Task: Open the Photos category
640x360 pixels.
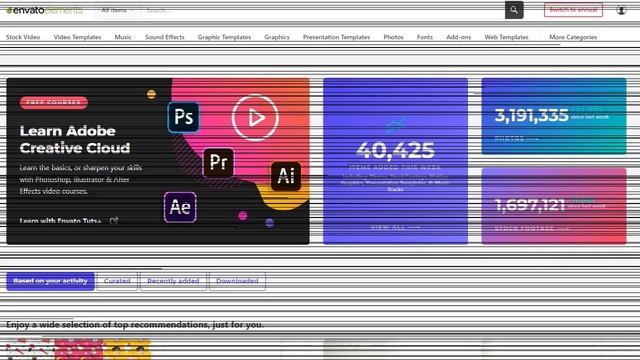Action: (x=393, y=37)
